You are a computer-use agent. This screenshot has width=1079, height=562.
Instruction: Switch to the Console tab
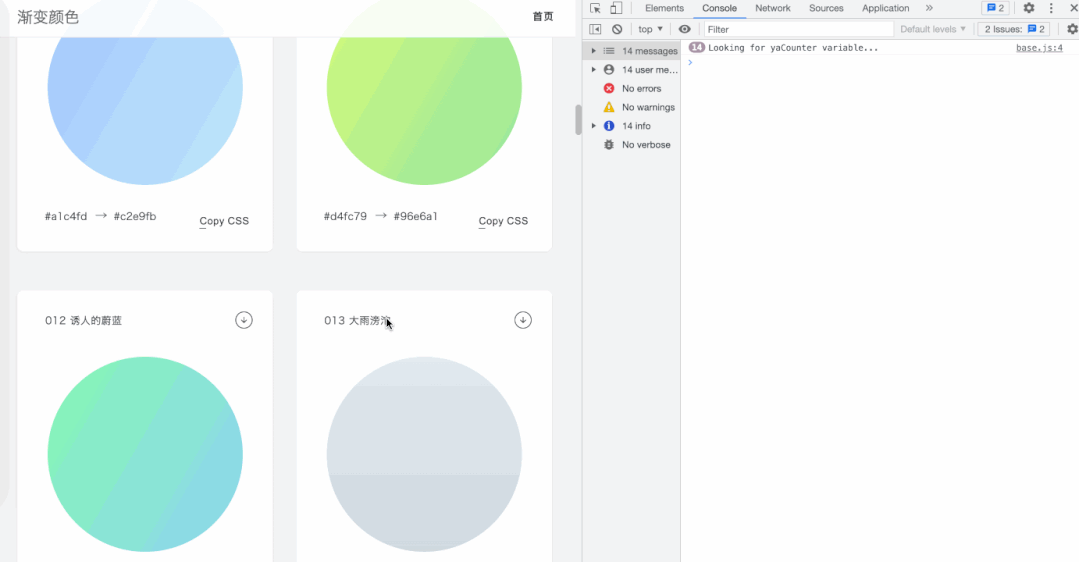point(719,8)
